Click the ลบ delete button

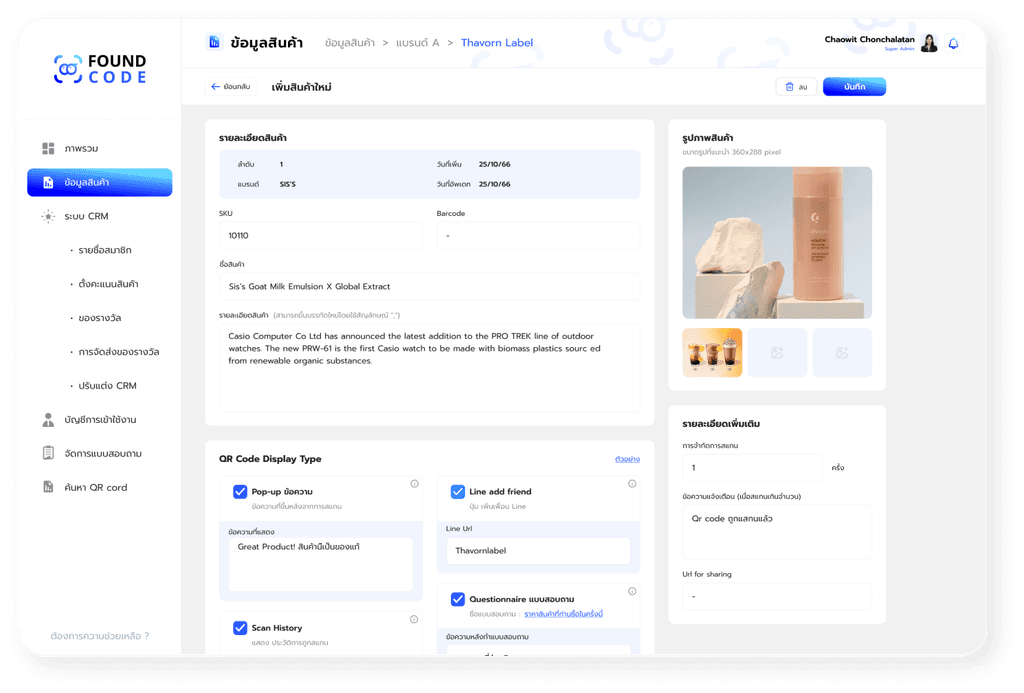click(796, 87)
